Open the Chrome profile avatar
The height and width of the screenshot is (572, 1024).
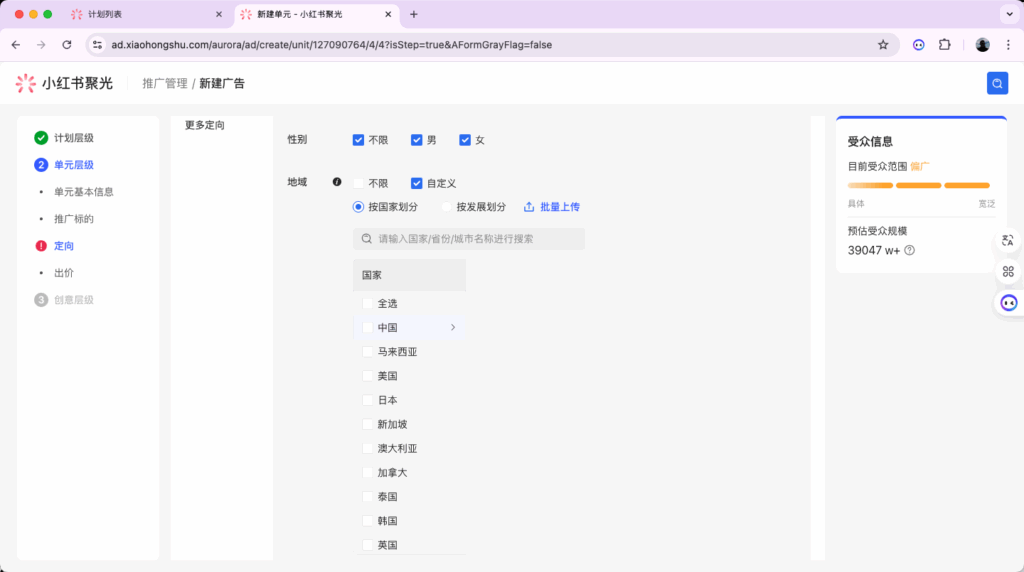point(982,44)
